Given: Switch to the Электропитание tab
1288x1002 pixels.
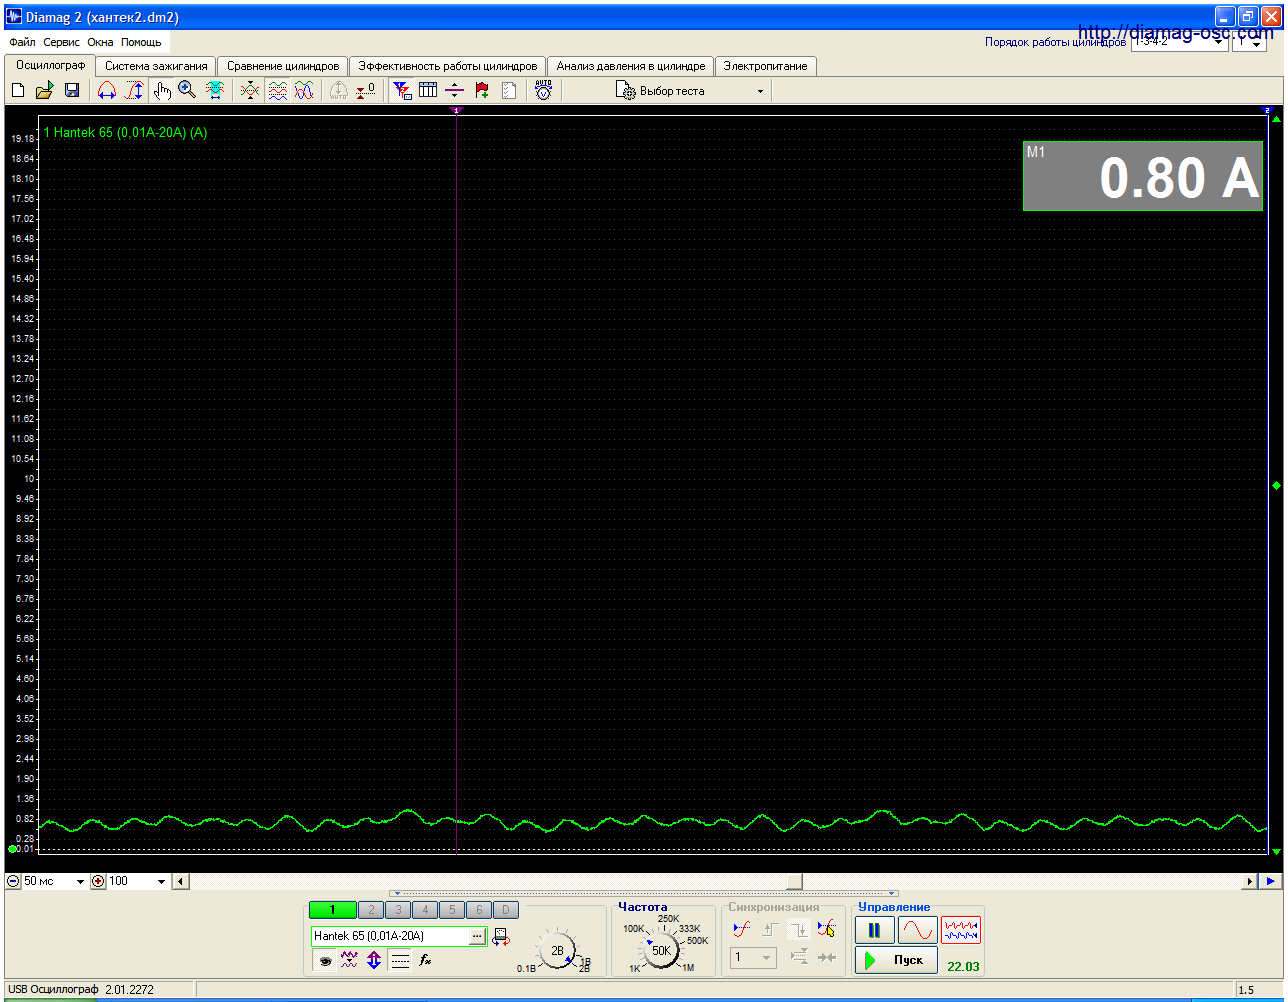Looking at the screenshot, I should pyautogui.click(x=766, y=66).
